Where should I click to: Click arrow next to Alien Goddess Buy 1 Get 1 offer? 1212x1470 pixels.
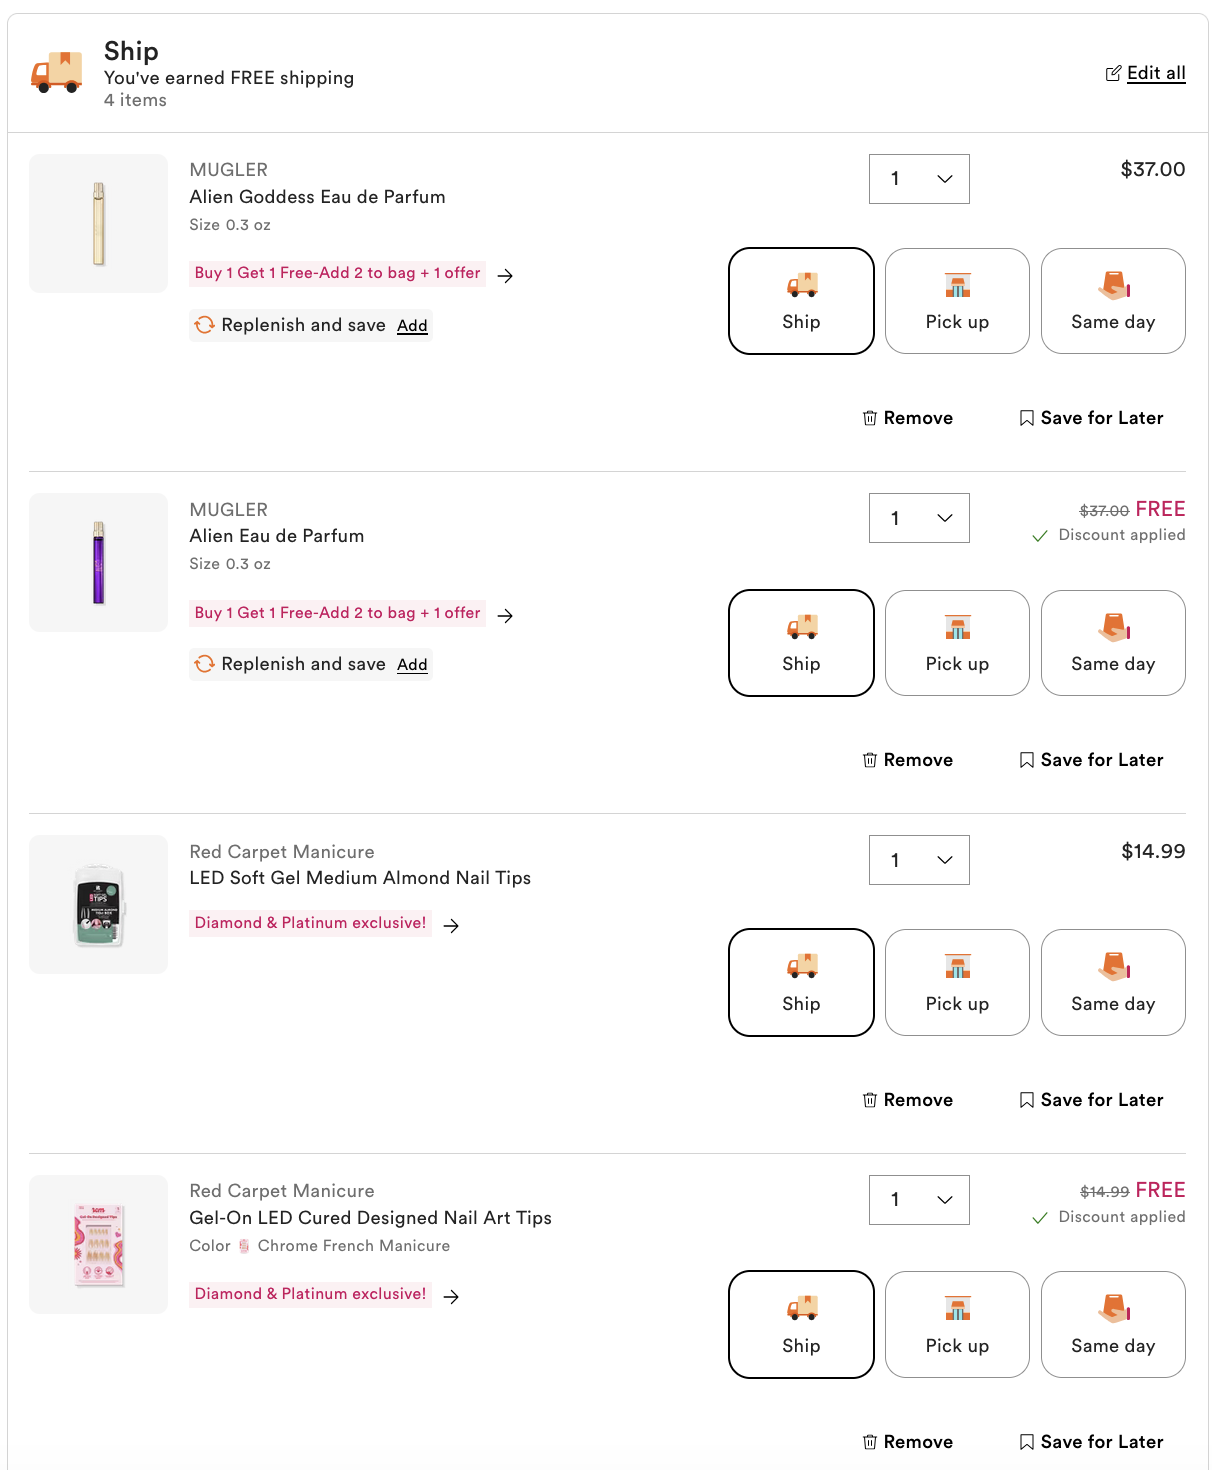coord(506,276)
